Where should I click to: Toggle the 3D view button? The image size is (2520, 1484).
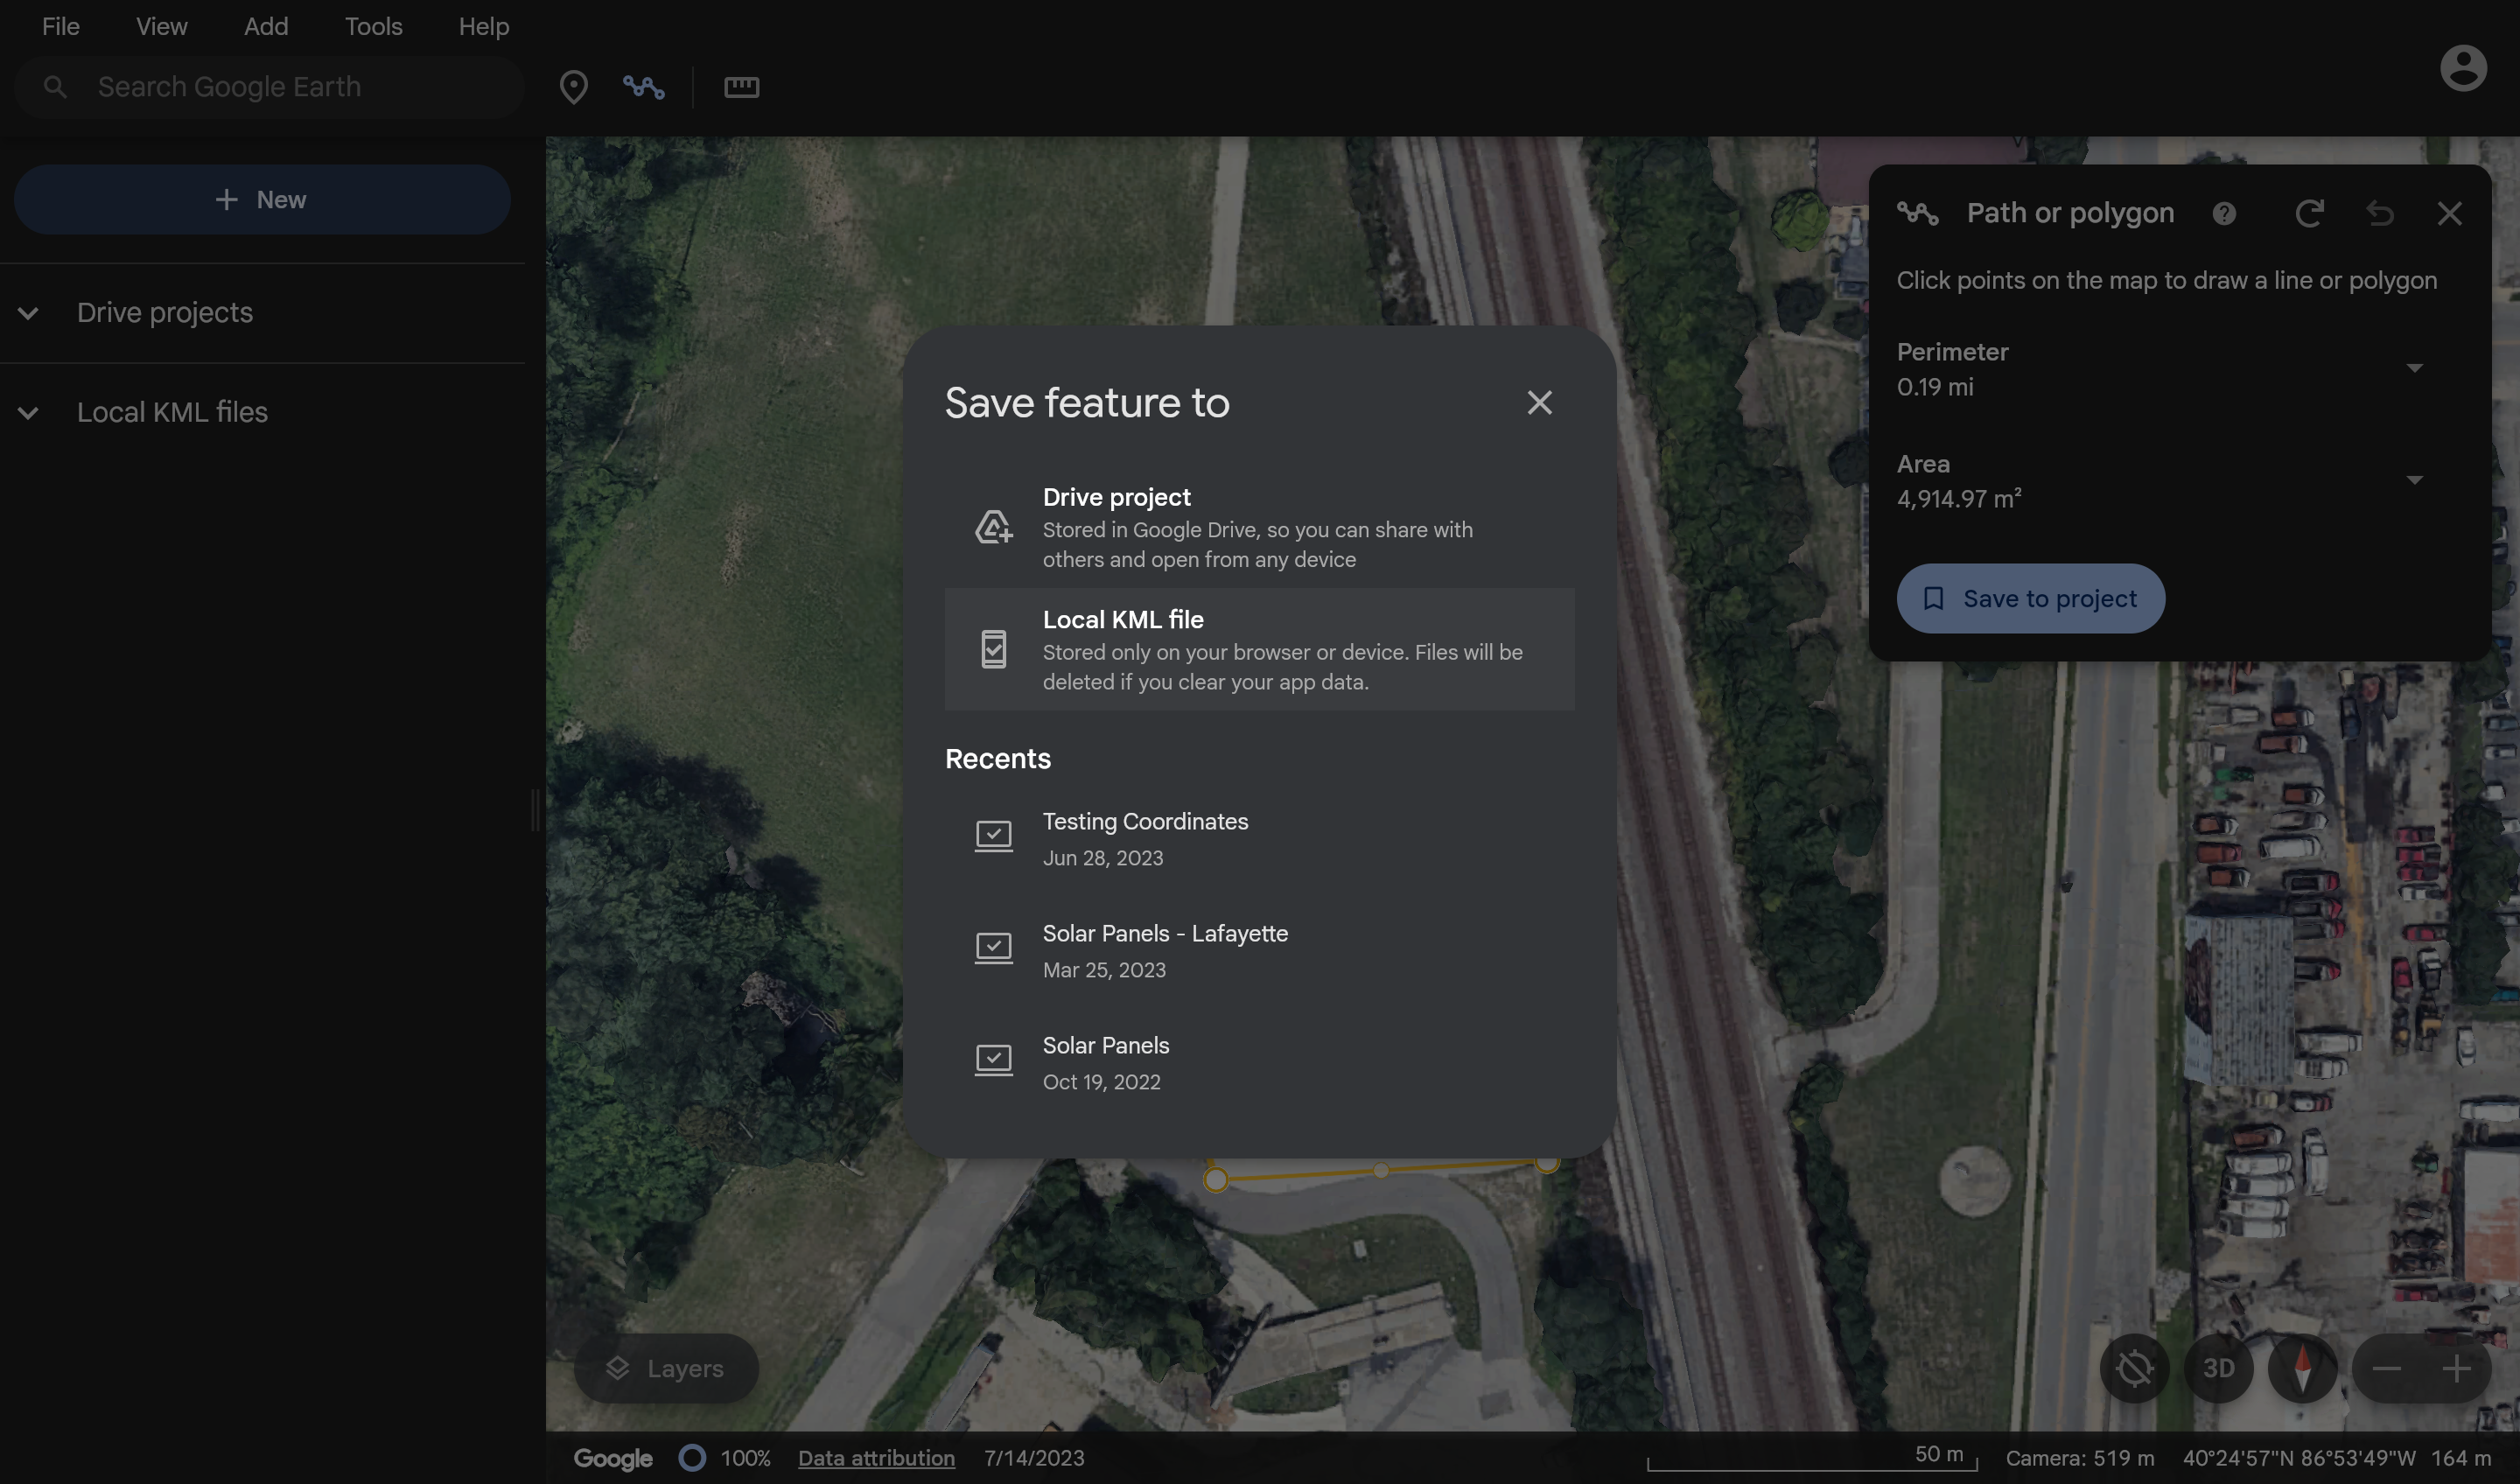tap(2218, 1368)
